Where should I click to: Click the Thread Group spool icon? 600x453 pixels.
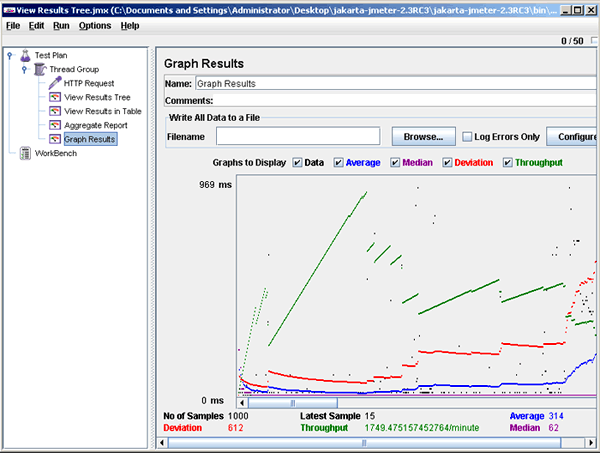click(39, 69)
